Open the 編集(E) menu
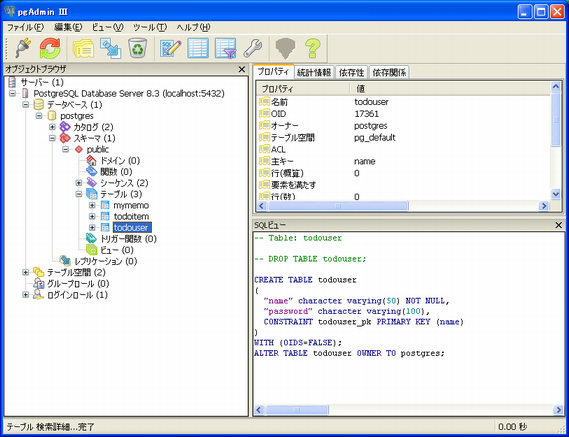This screenshot has height=437, width=569. pos(68,27)
